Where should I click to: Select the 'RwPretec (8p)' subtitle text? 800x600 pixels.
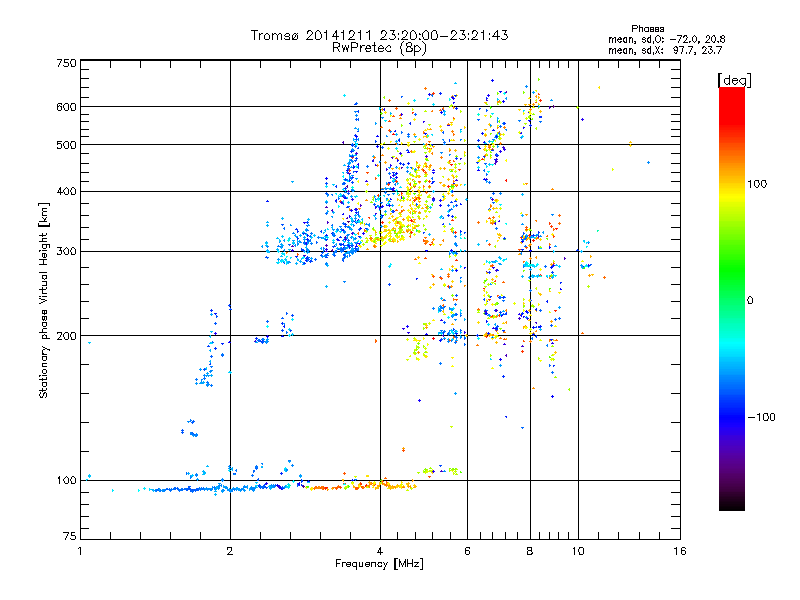[x=379, y=48]
